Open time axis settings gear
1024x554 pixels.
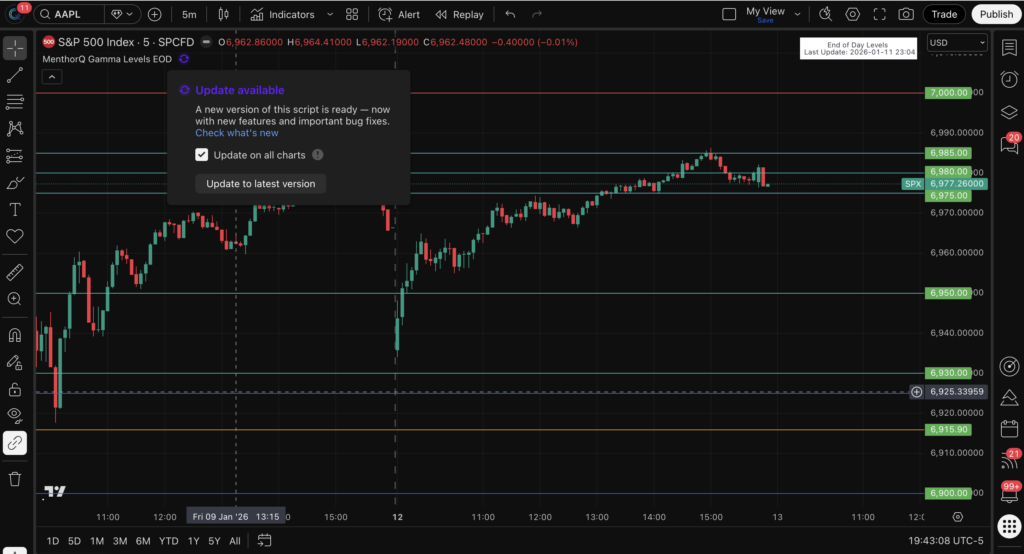[x=957, y=517]
